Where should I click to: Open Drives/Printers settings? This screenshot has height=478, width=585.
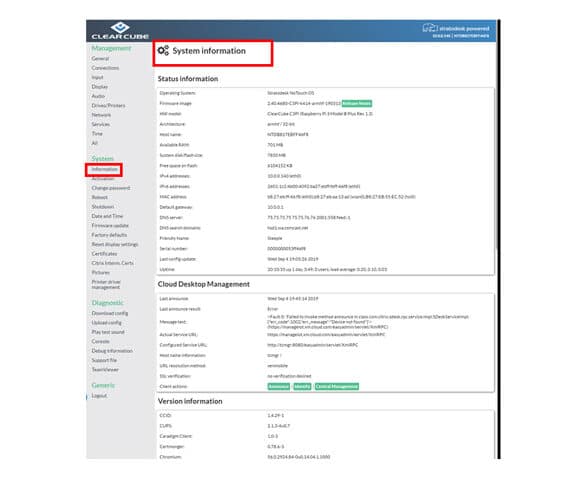click(x=108, y=106)
